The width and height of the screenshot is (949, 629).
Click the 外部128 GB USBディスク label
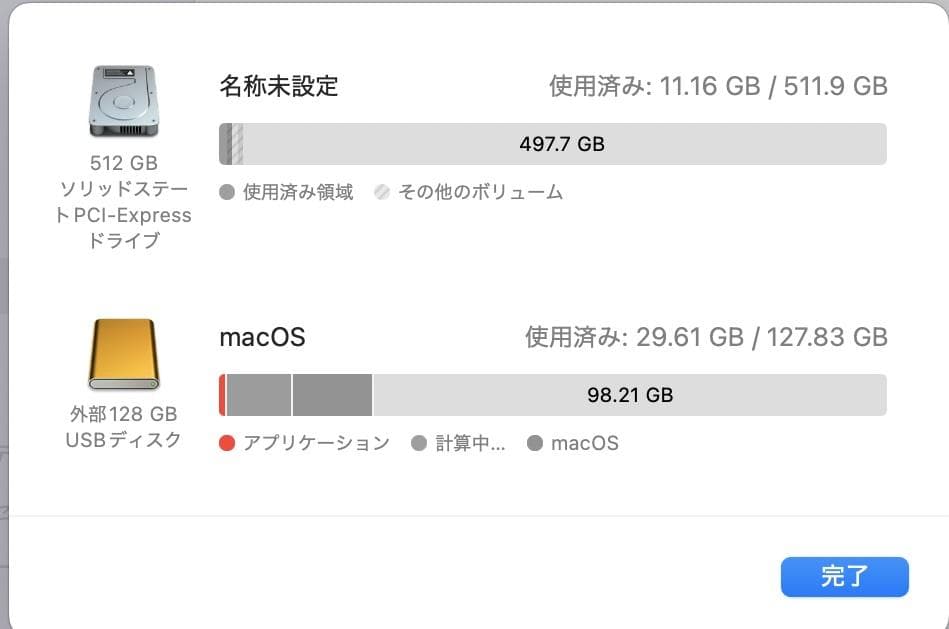pos(124,423)
